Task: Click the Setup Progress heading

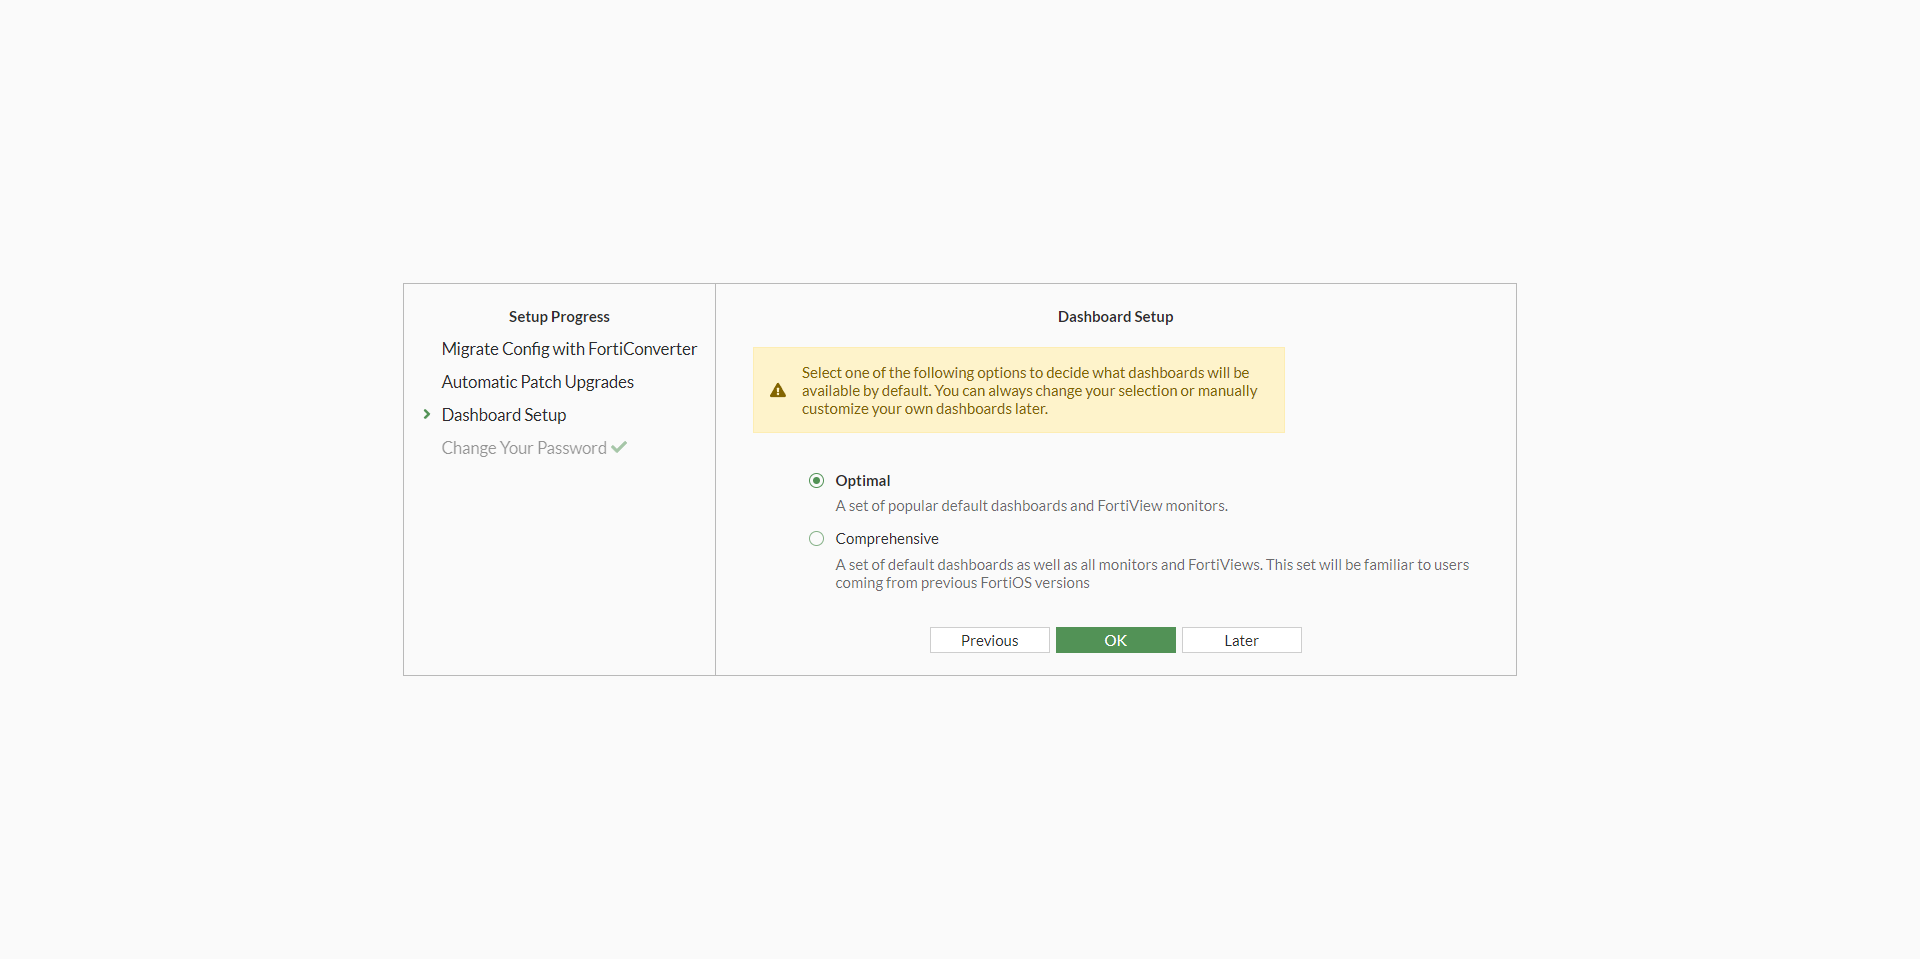Action: (559, 317)
